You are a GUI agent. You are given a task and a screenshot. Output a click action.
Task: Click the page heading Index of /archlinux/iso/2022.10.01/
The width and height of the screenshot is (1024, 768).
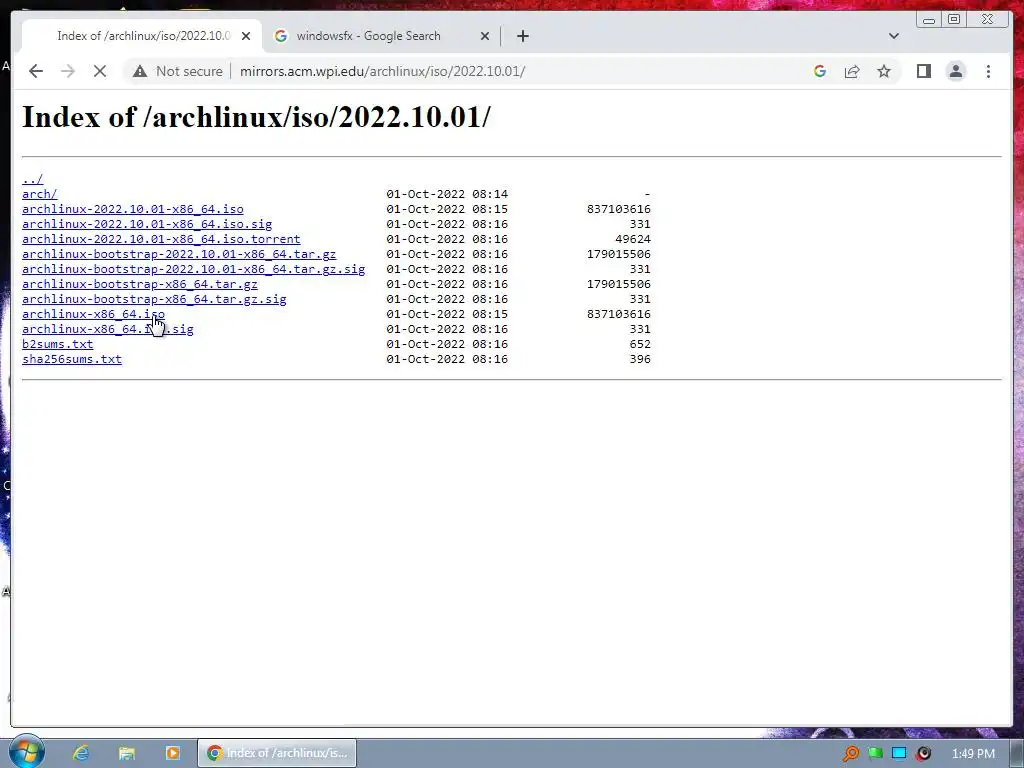click(256, 117)
